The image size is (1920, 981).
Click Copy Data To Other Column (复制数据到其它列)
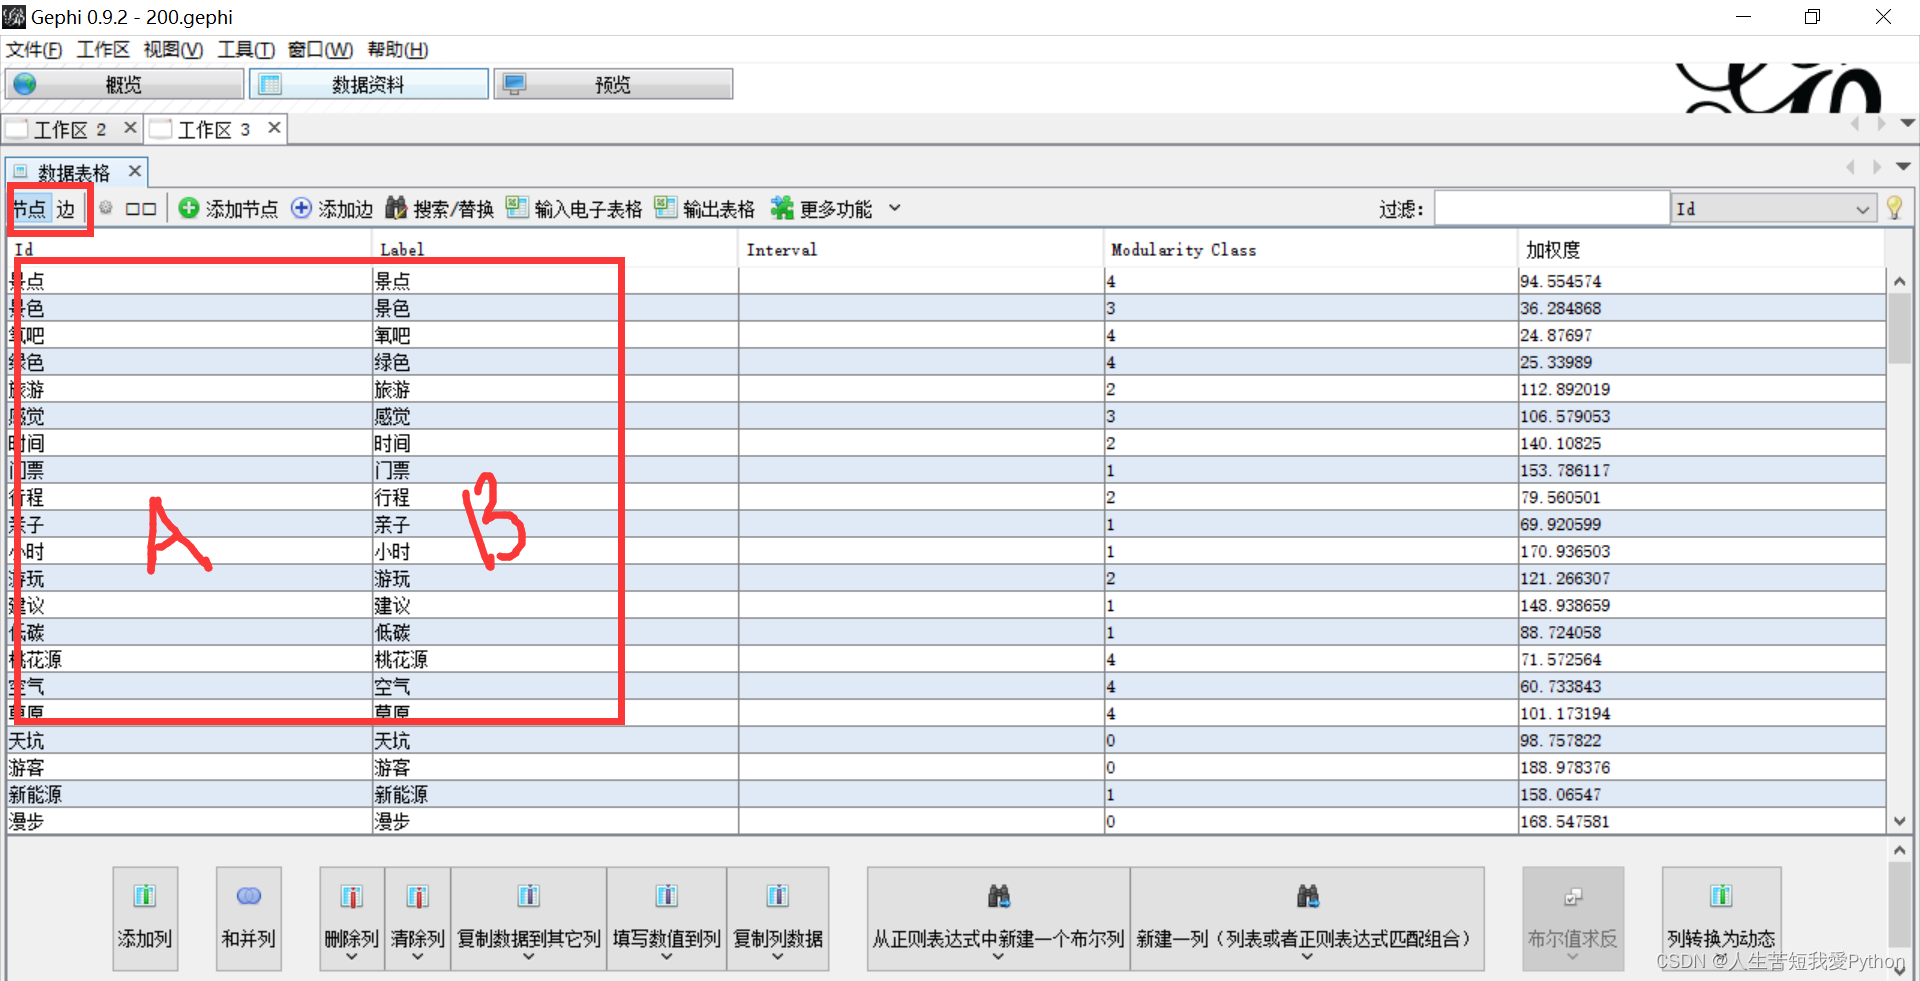pos(529,919)
